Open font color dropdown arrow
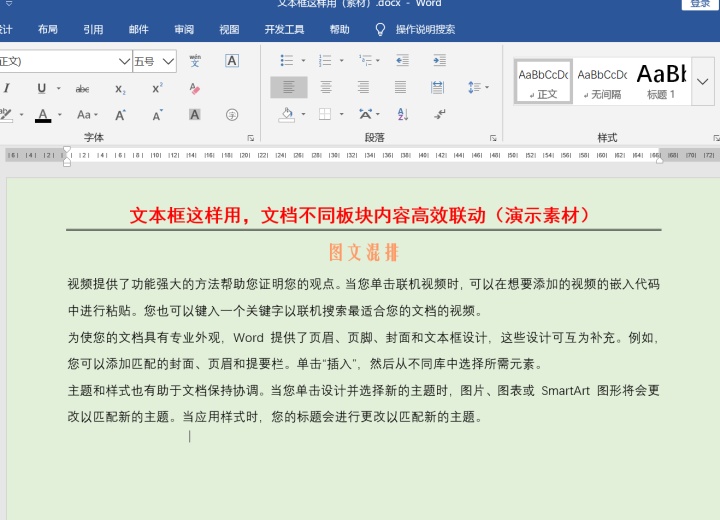 point(60,114)
